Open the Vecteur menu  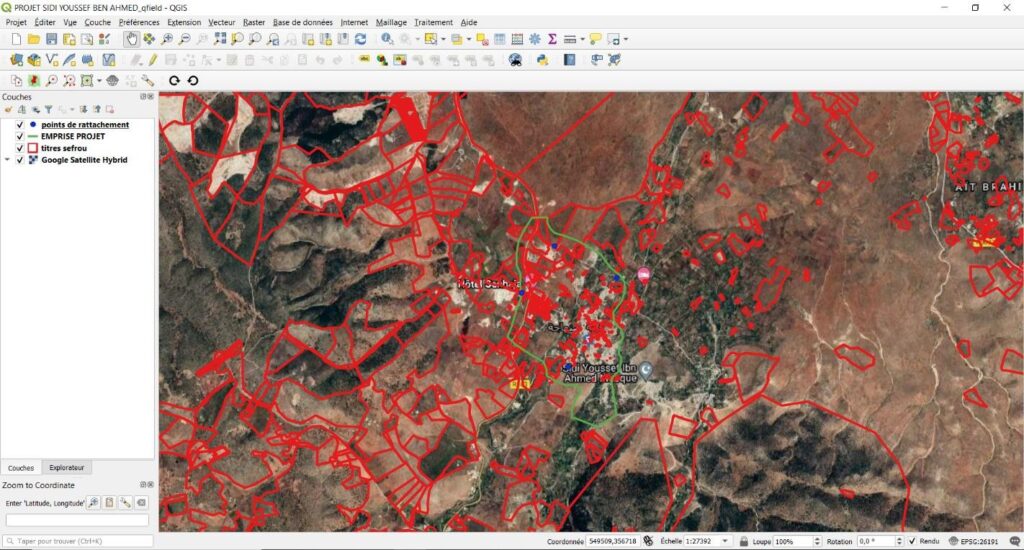pyautogui.click(x=222, y=22)
